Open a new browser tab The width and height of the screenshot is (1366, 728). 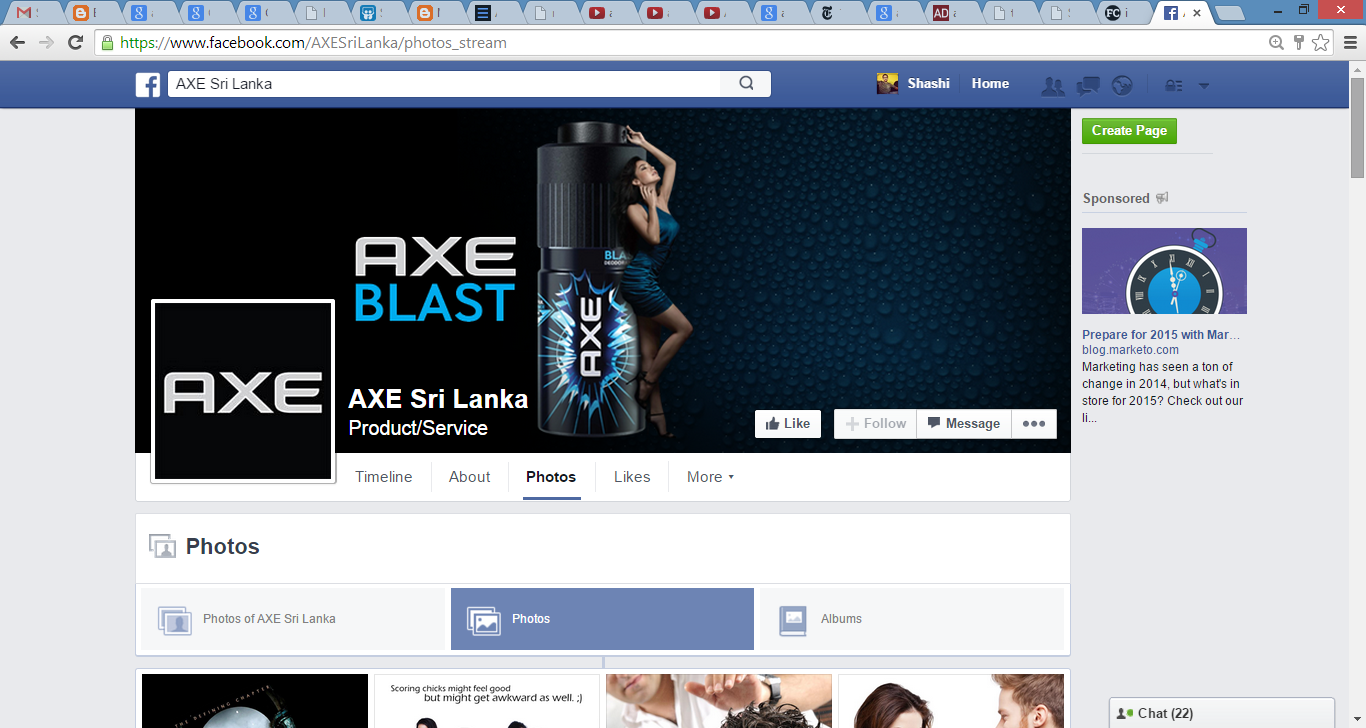click(1230, 13)
